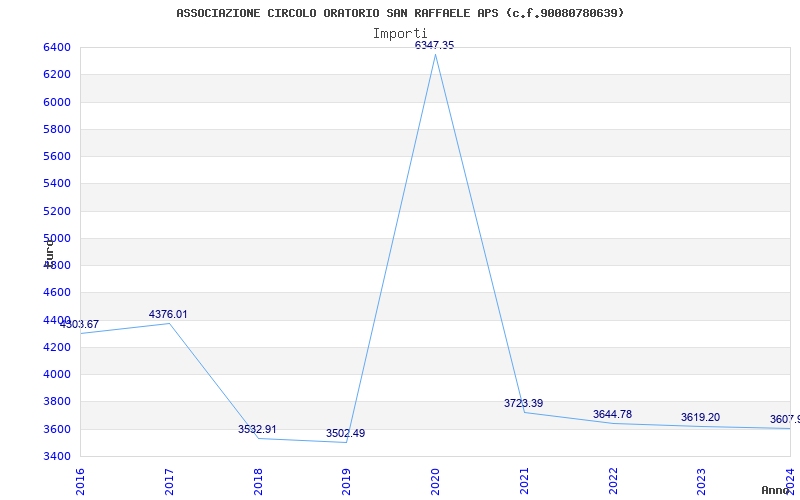Click the y-axis value 6000
This screenshot has width=800, height=500.
(x=57, y=102)
